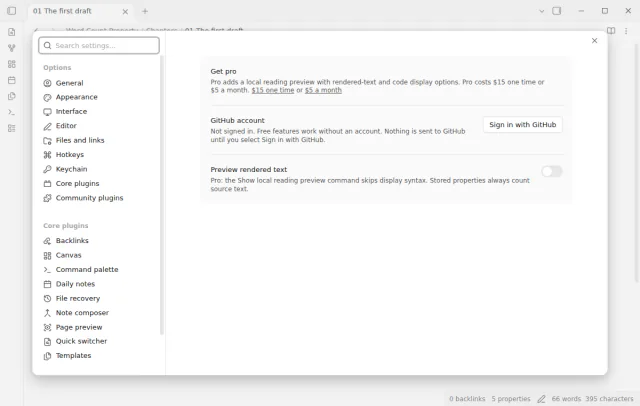Close the 01 The first draft tab
The height and width of the screenshot is (406, 640).
point(125,12)
